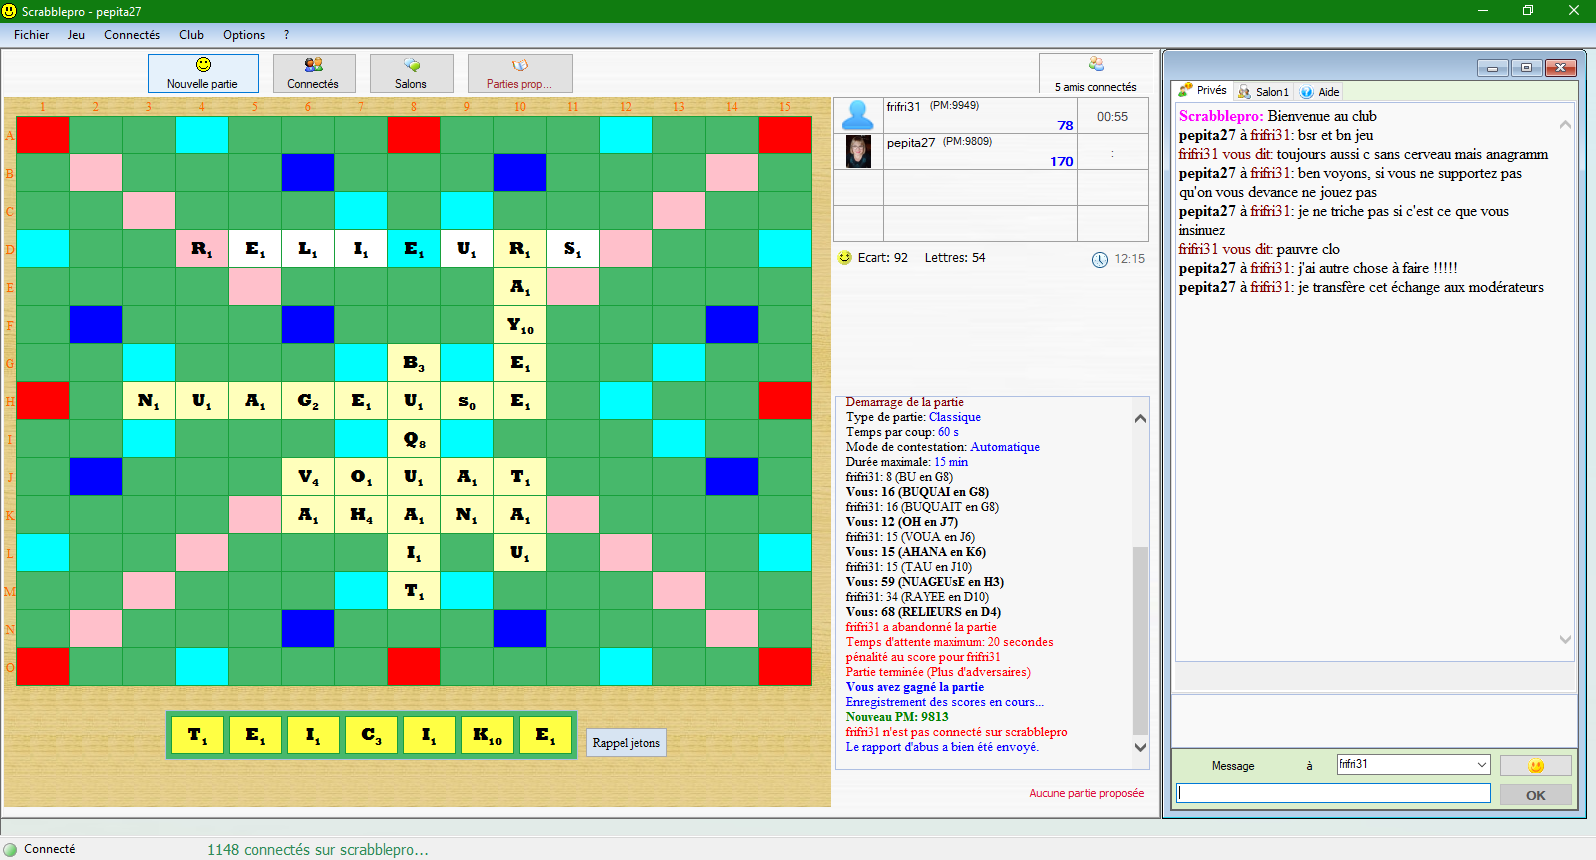Click 'Le rapport d'abus a bien été envoyé.' line

[x=942, y=747]
